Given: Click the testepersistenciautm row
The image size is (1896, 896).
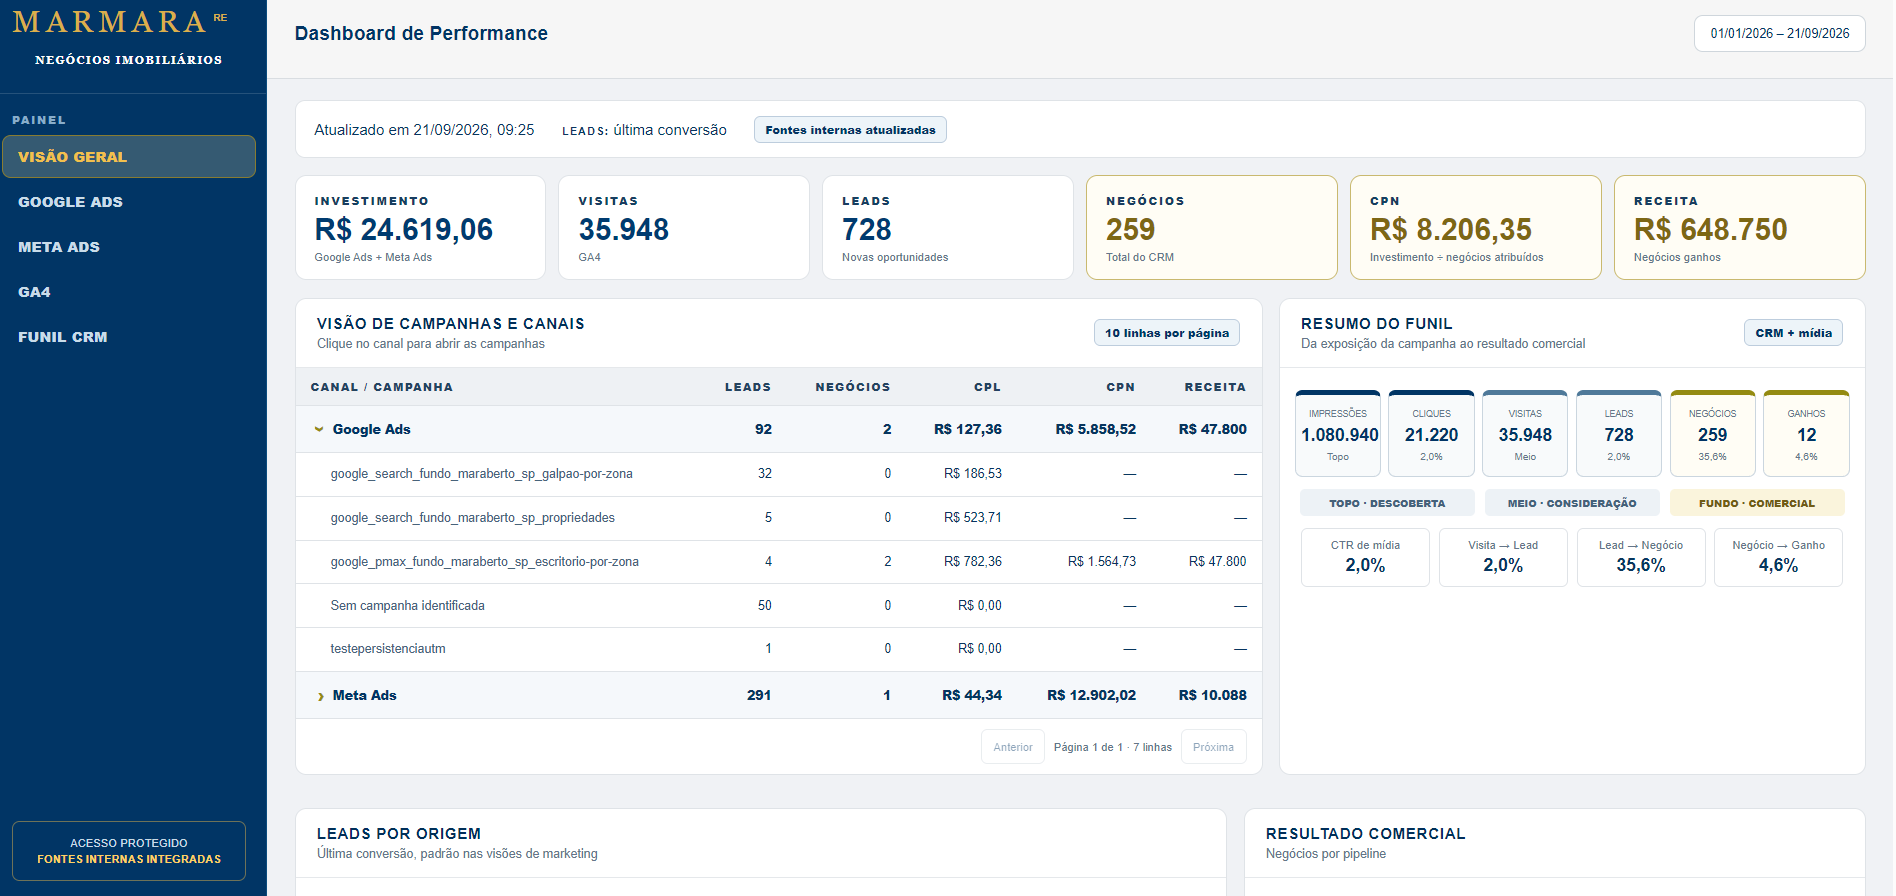Looking at the screenshot, I should (778, 649).
